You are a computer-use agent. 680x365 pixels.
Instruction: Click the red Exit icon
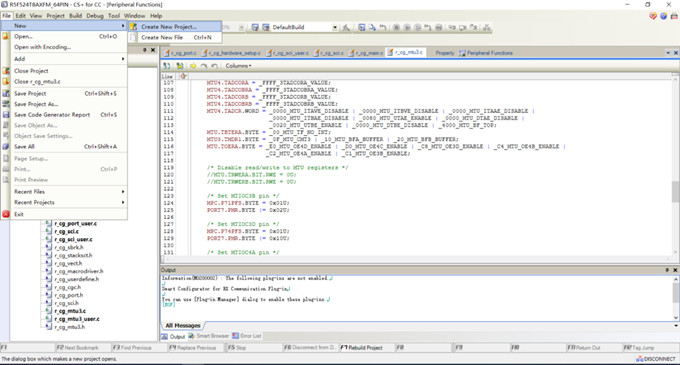pyautogui.click(x=6, y=214)
